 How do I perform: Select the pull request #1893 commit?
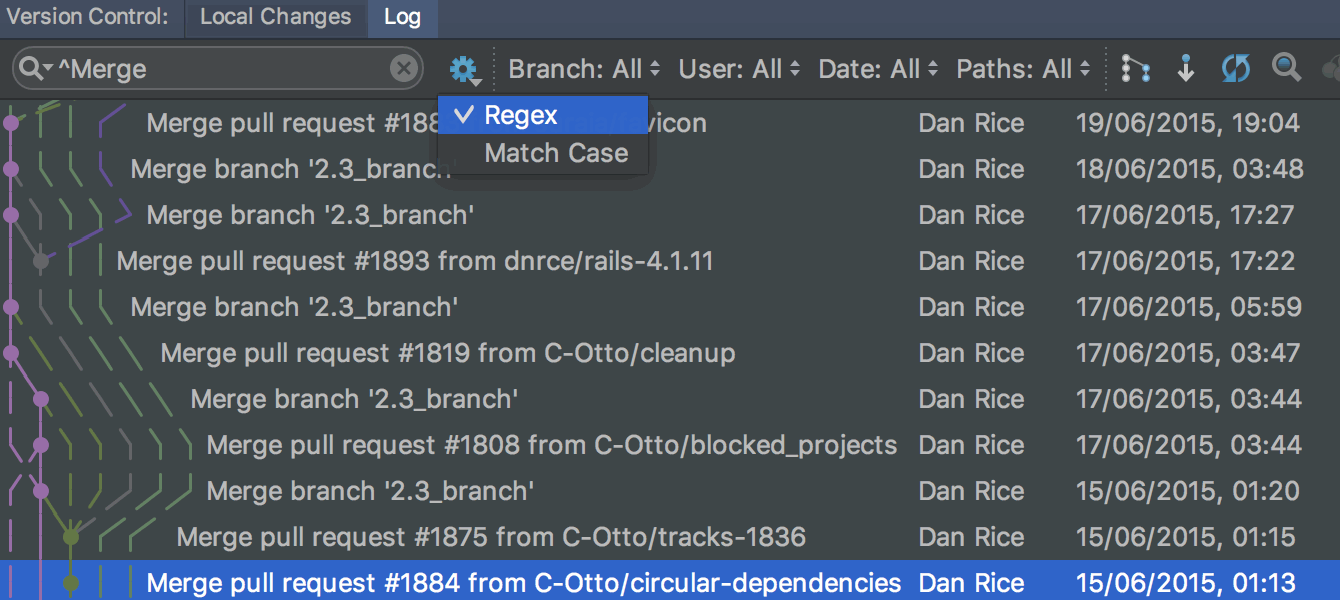click(414, 262)
